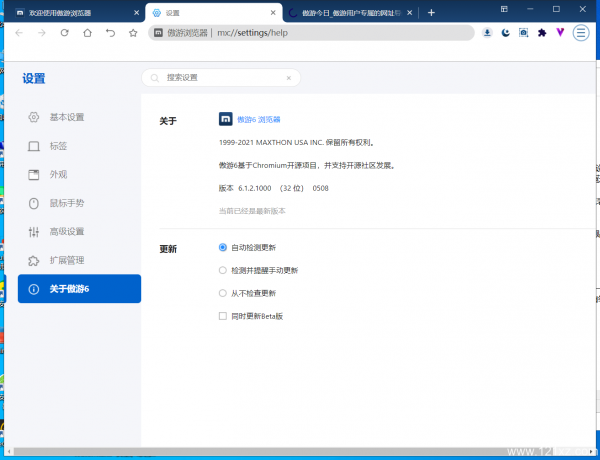The image size is (600, 460).
Task: Click the split-screen layout icon in title bar
Action: (x=504, y=9)
